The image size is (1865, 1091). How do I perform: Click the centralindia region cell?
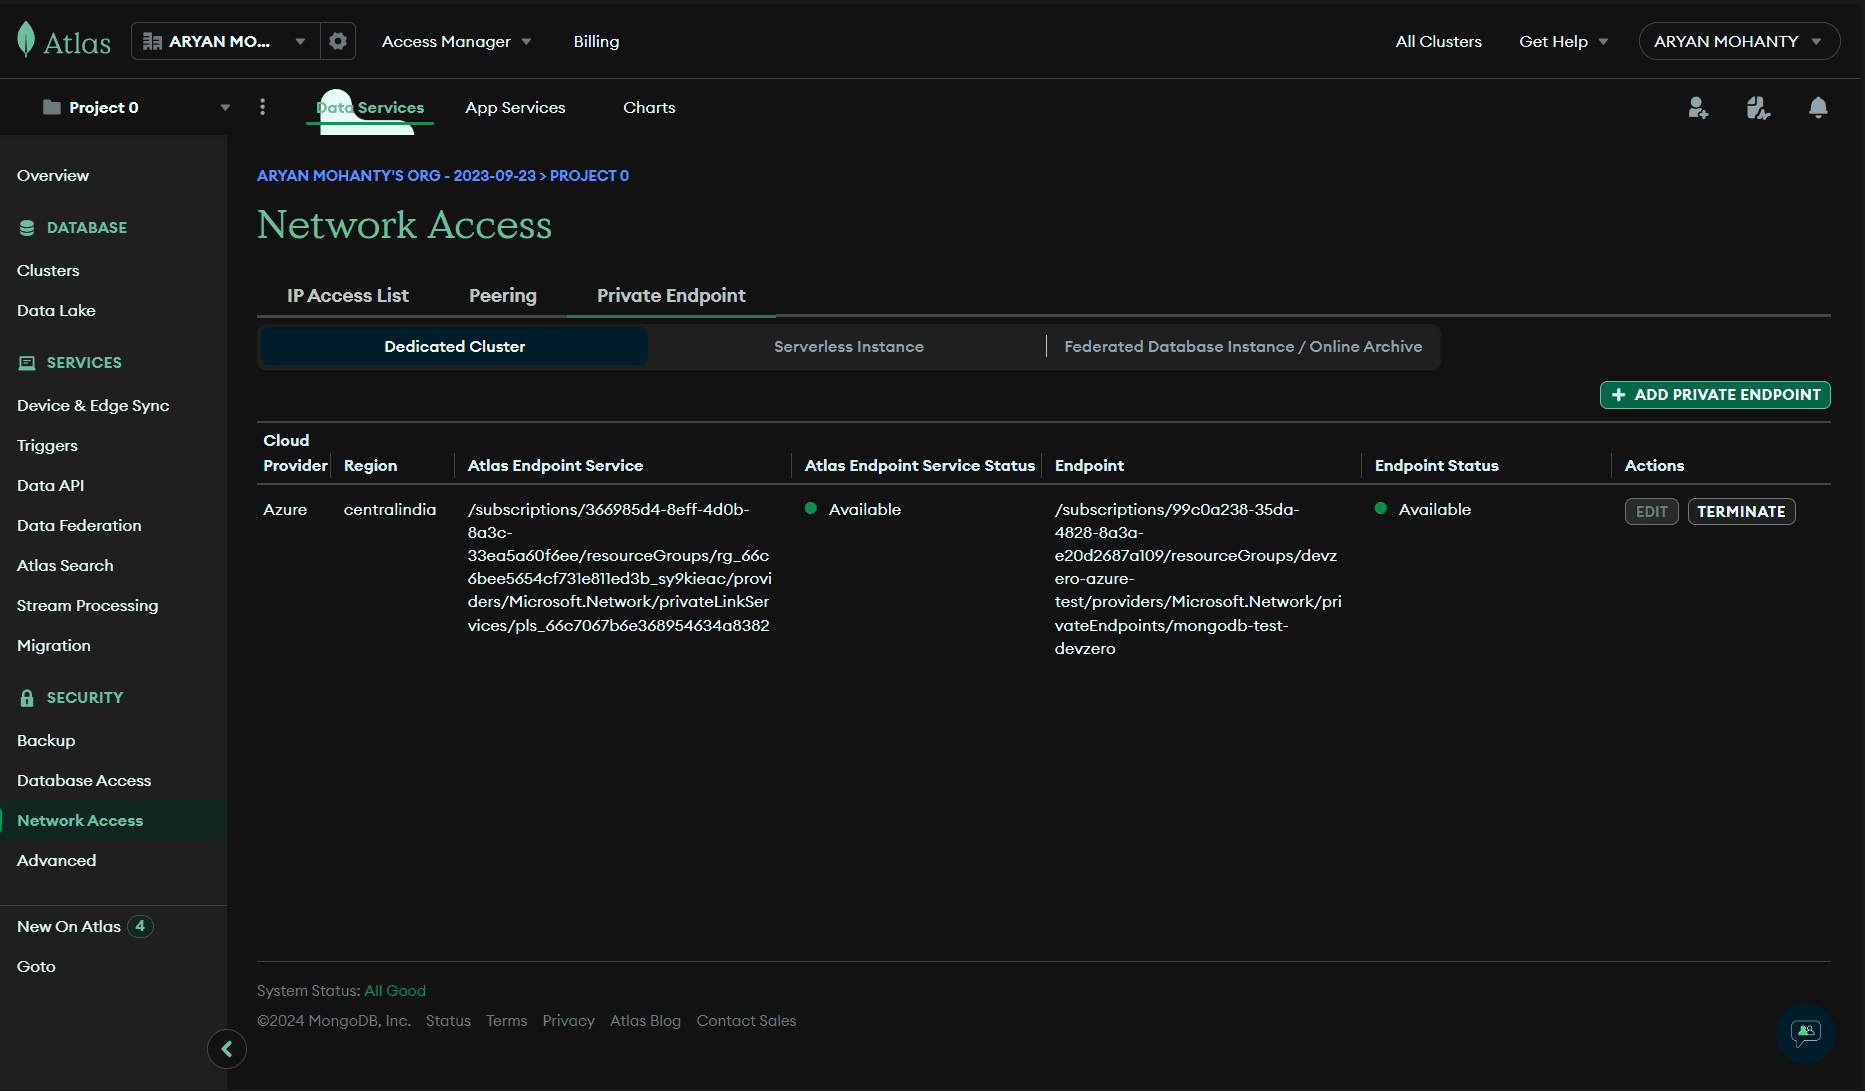[x=390, y=509]
